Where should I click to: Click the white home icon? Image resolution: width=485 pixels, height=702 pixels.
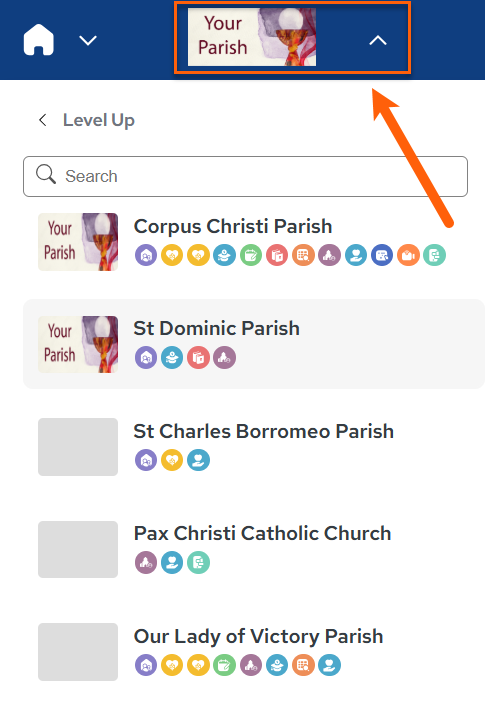(x=39, y=40)
